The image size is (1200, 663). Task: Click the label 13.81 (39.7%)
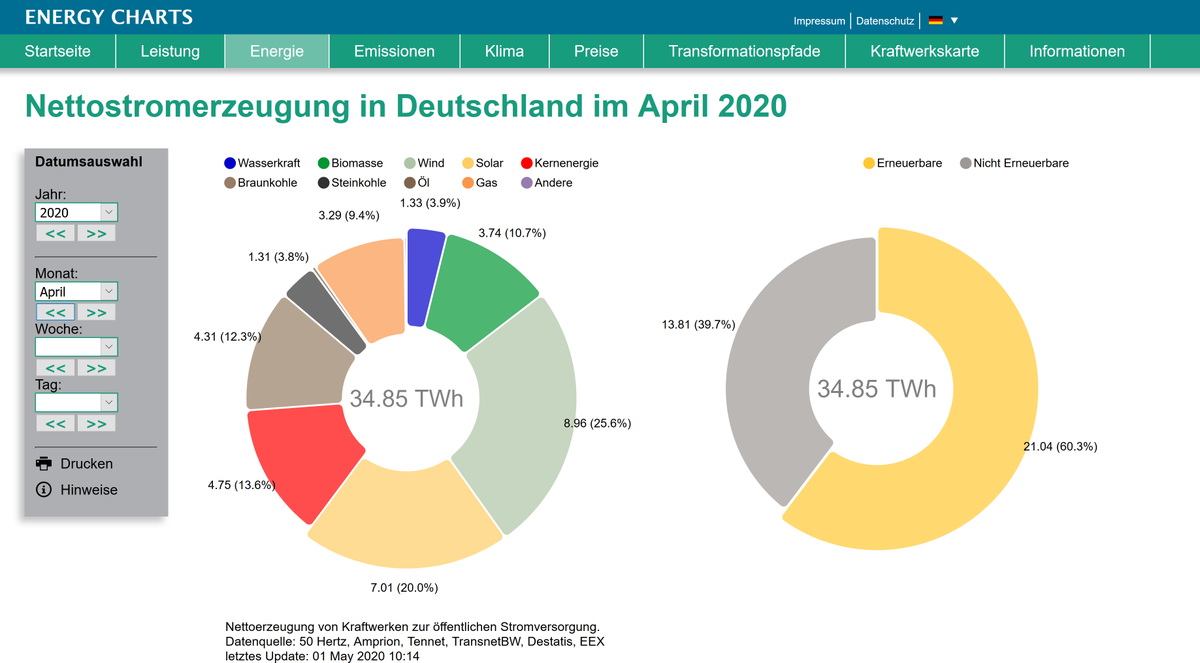(698, 324)
